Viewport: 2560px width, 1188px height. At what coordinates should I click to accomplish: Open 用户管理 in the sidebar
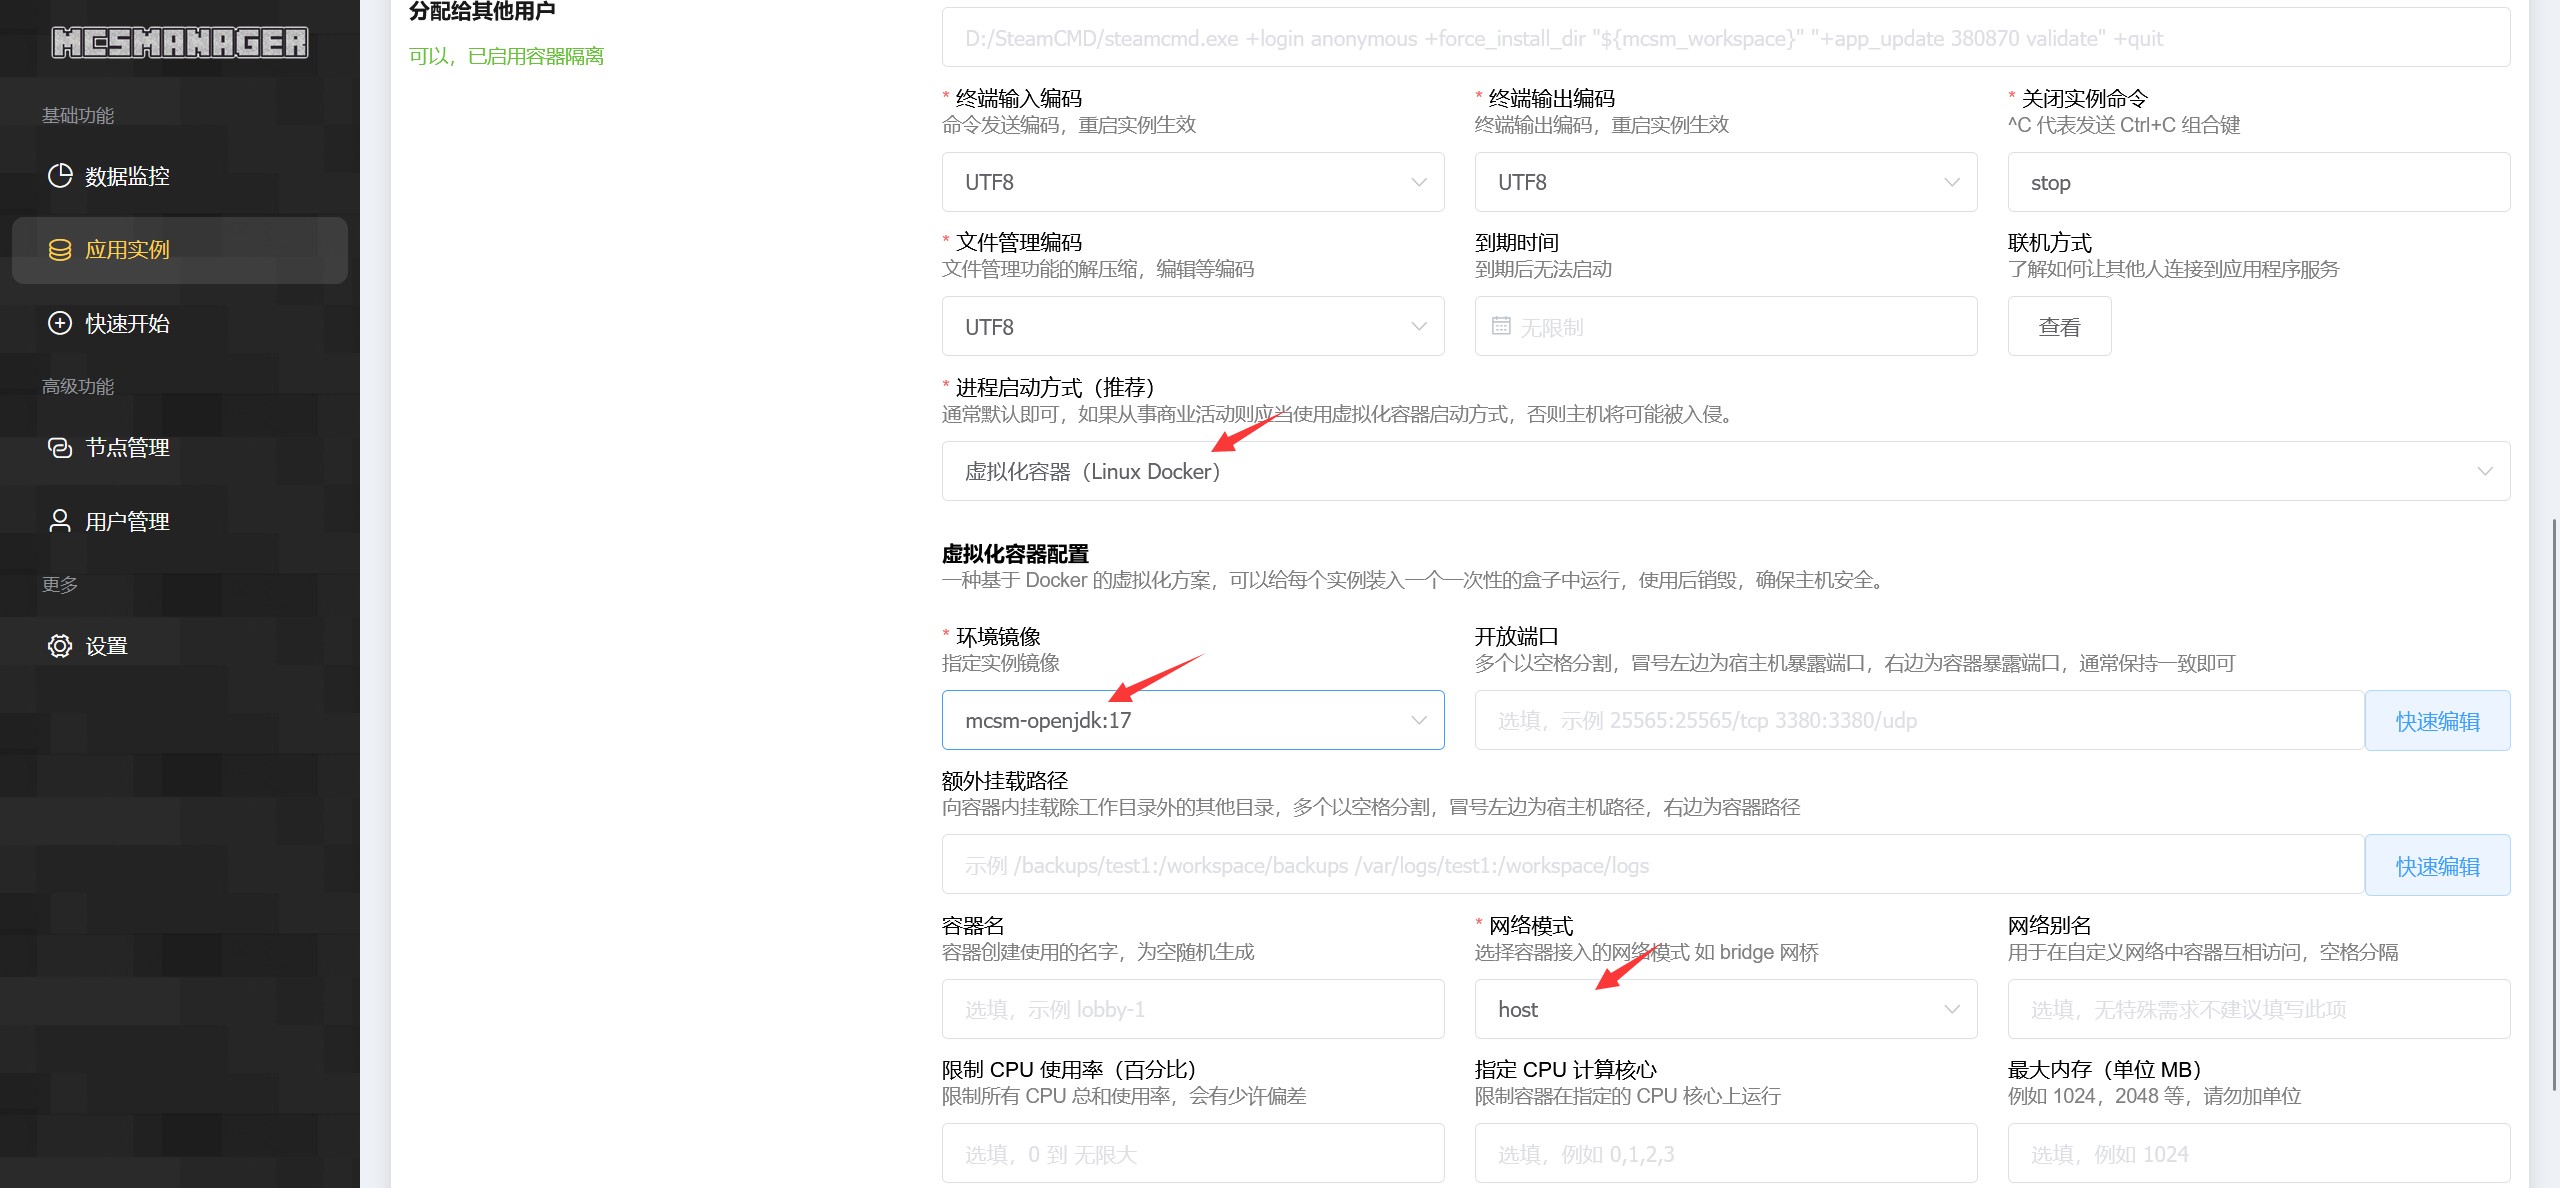coord(127,522)
